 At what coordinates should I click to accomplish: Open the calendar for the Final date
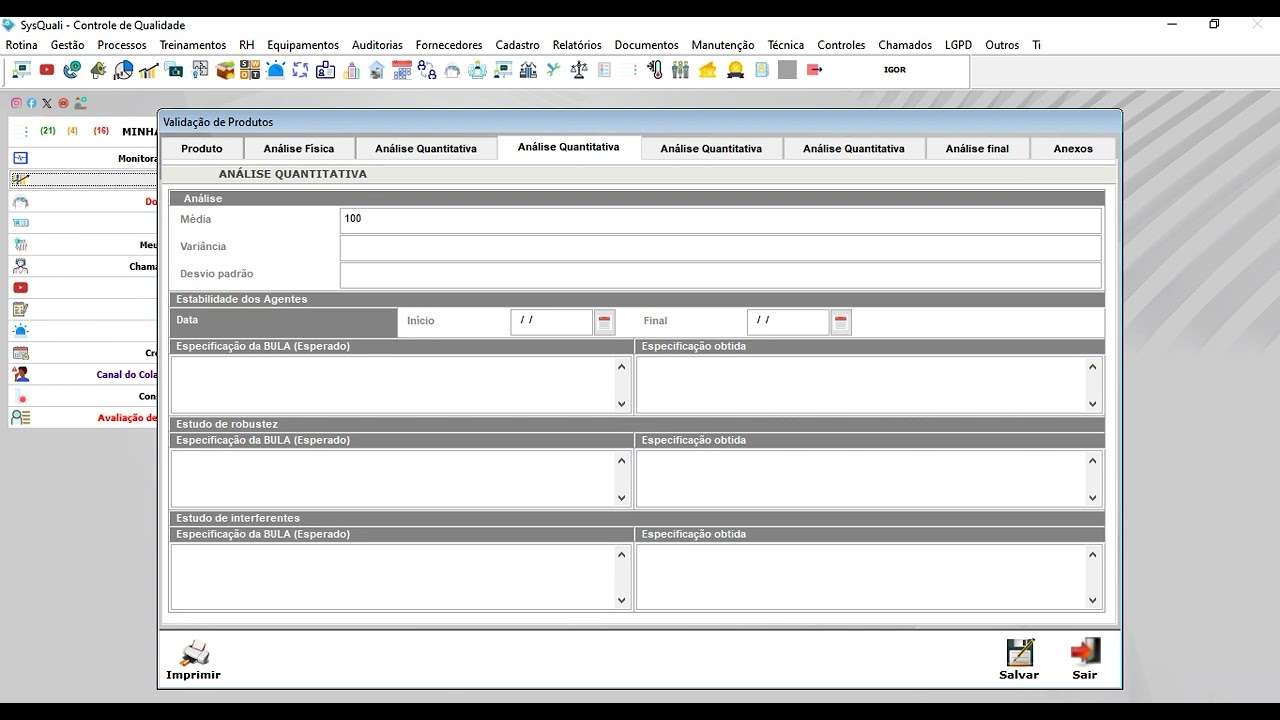coord(841,322)
